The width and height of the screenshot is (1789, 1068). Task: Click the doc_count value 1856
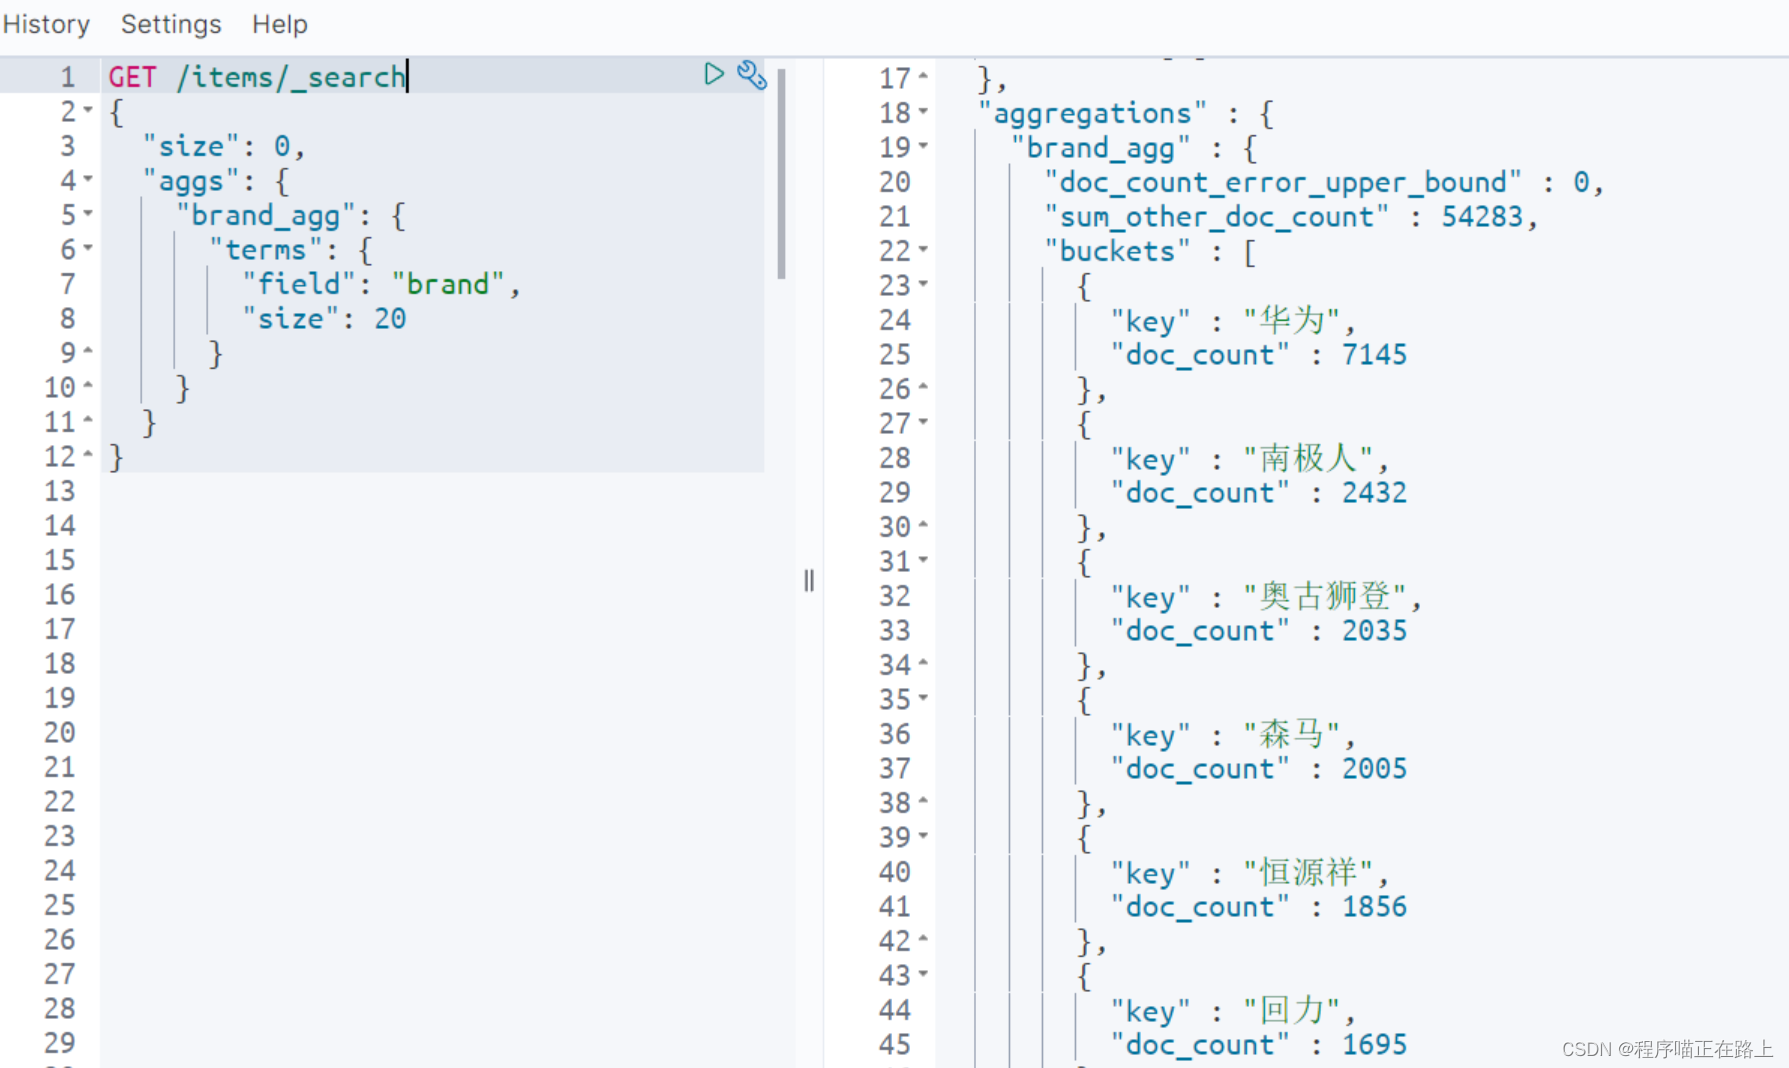(x=1374, y=906)
